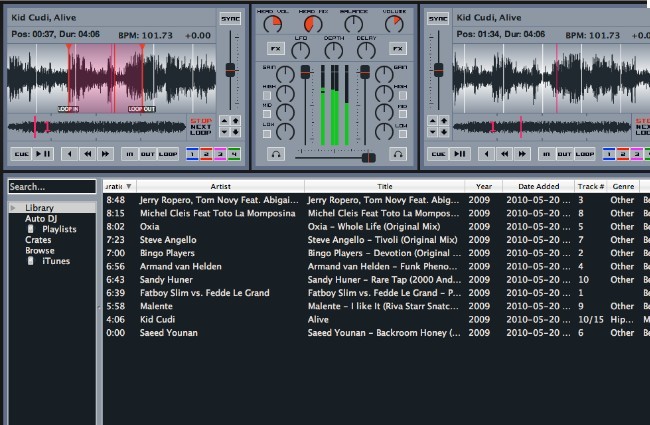This screenshot has height=425, width=650.
Task: Select Auto DJ in the sidebar
Action: pyautogui.click(x=41, y=219)
